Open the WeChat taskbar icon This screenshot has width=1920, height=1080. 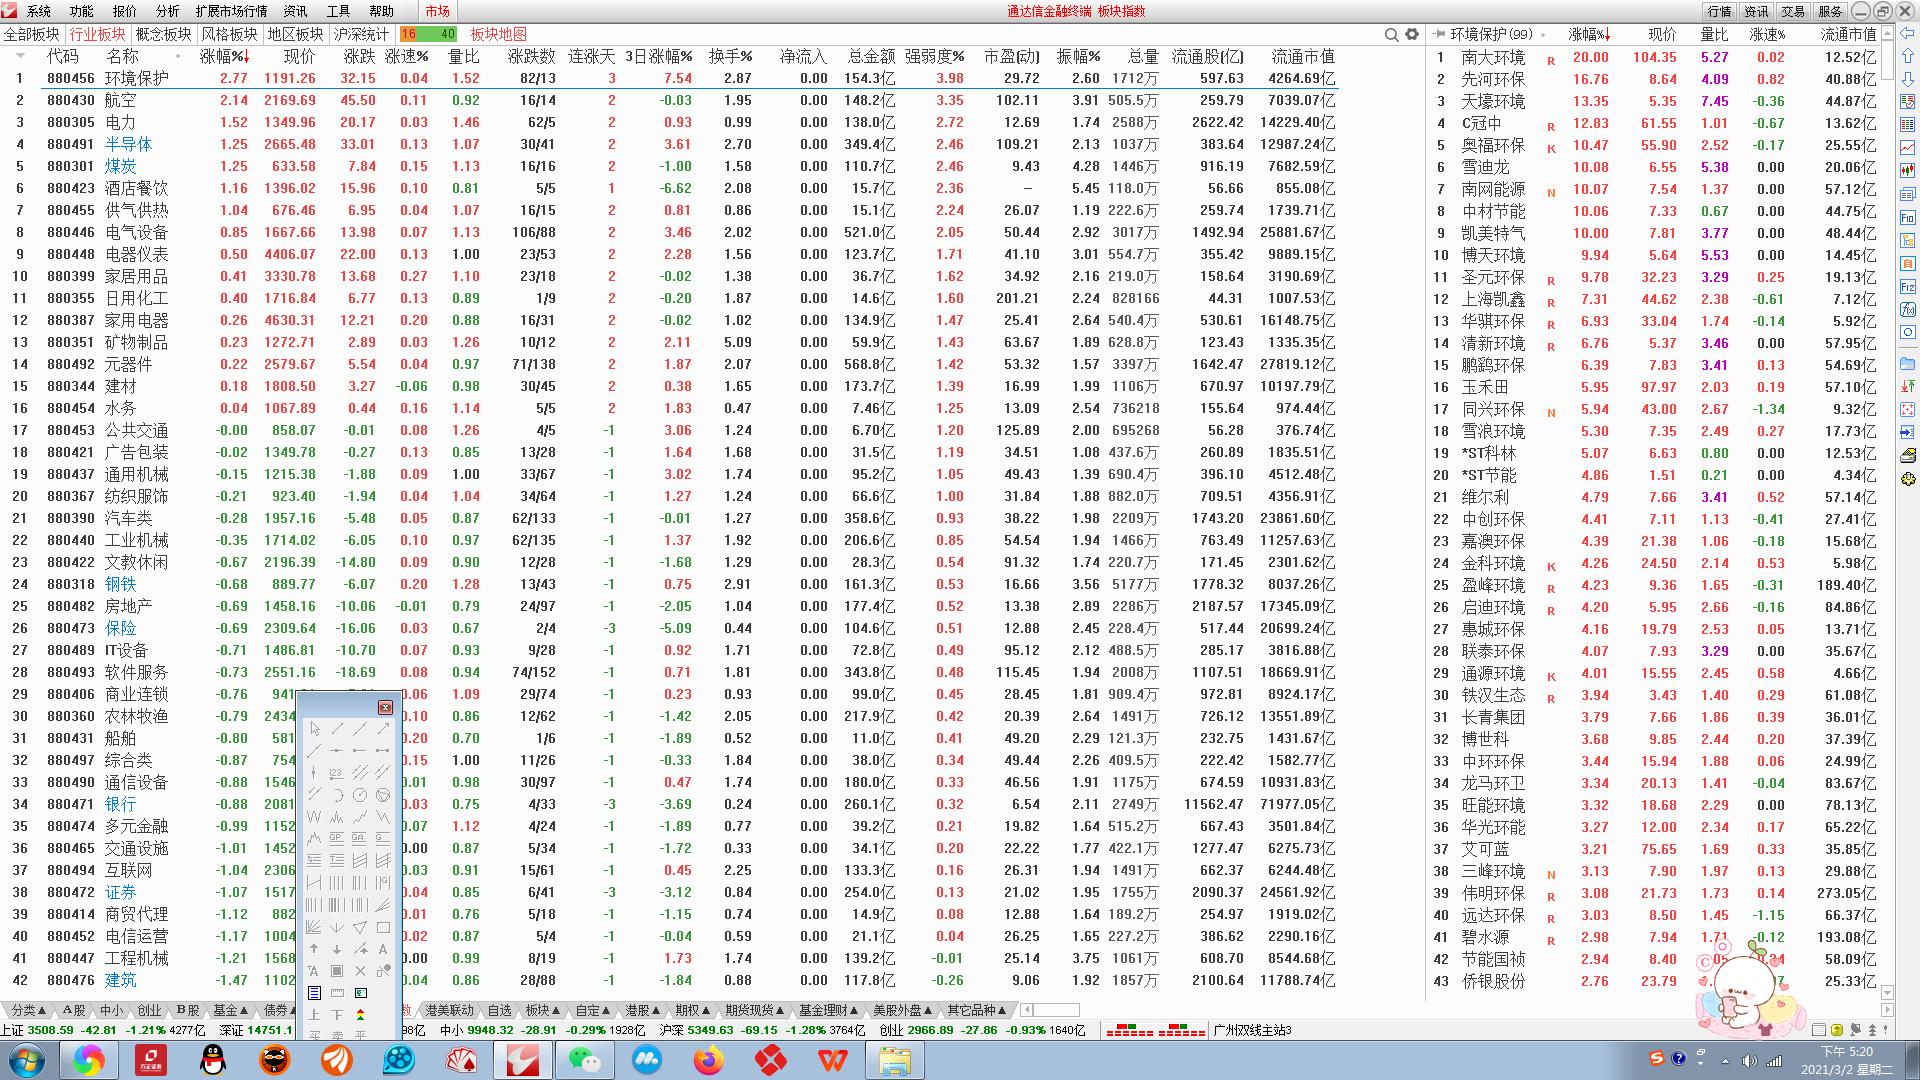click(x=584, y=1060)
